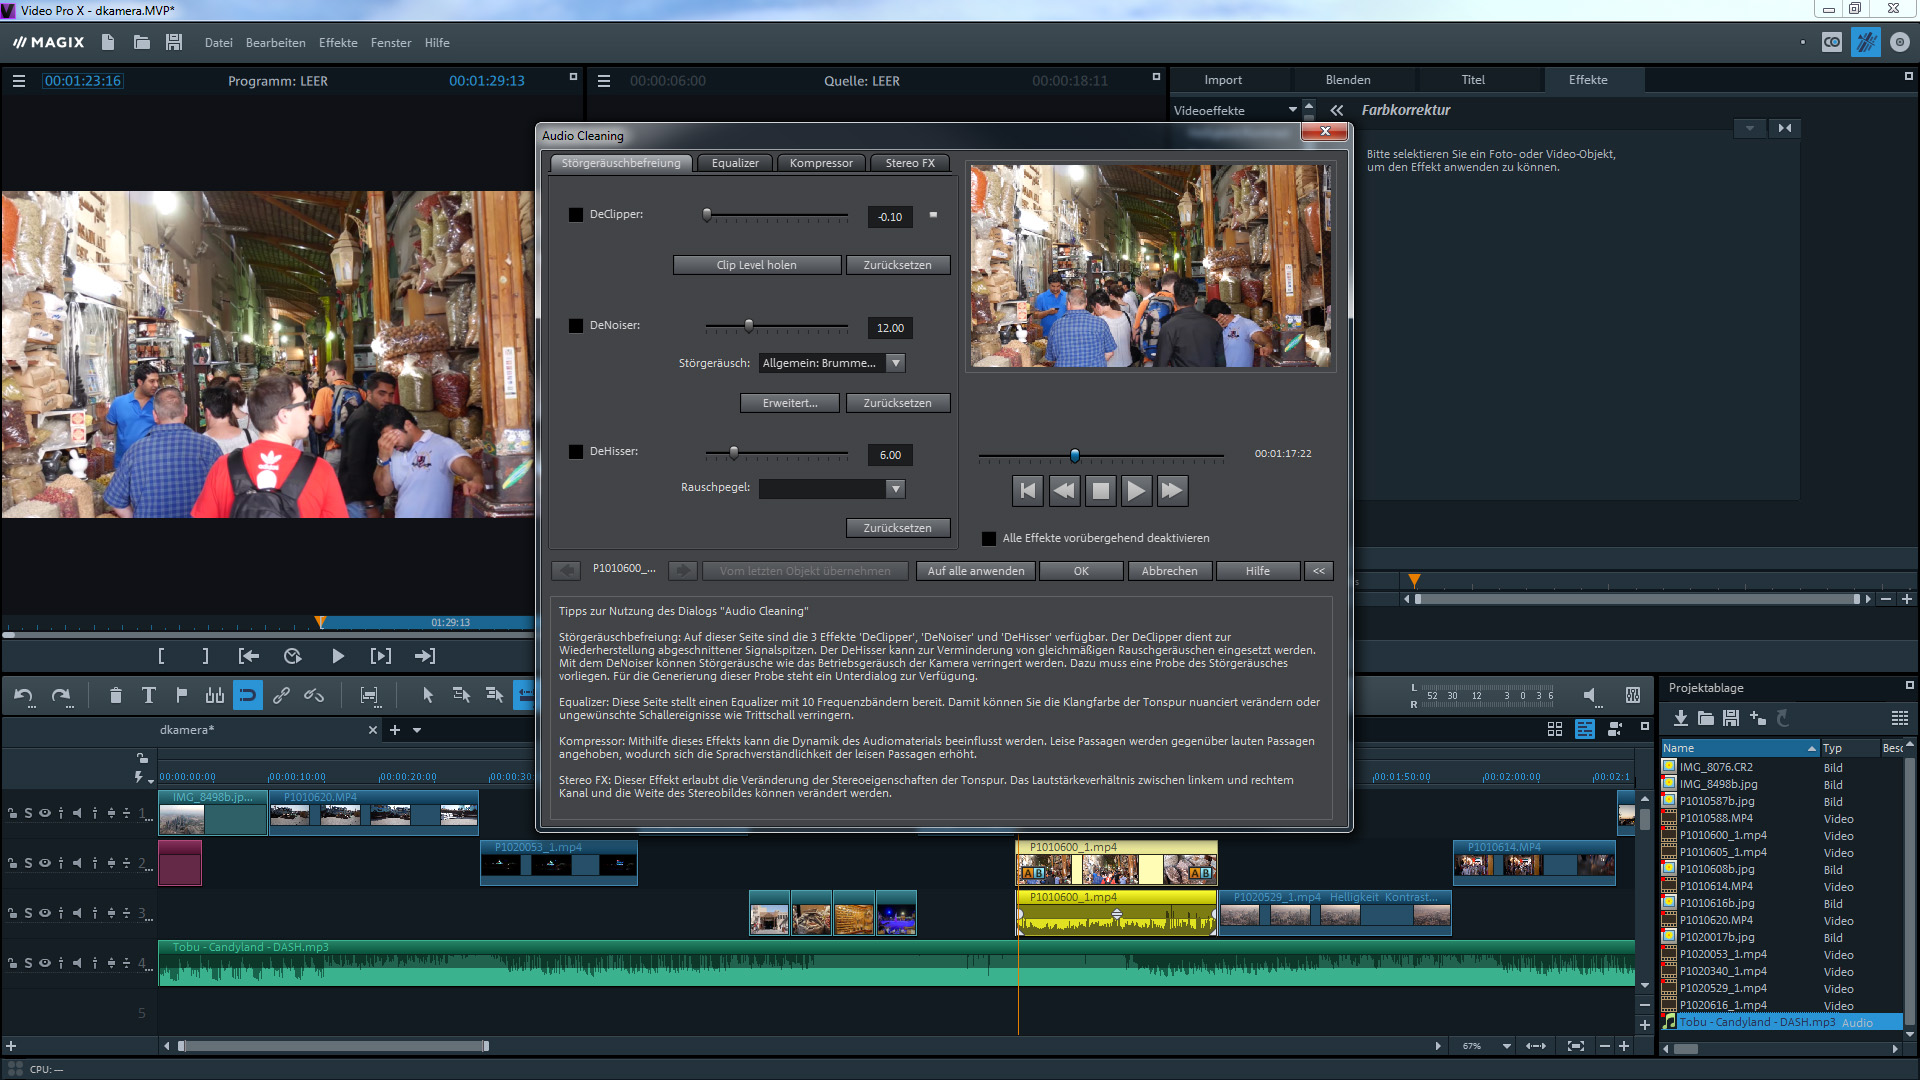Screen dimensions: 1920x1080
Task: Switch to the Equalizer tab
Action: pyautogui.click(x=735, y=163)
